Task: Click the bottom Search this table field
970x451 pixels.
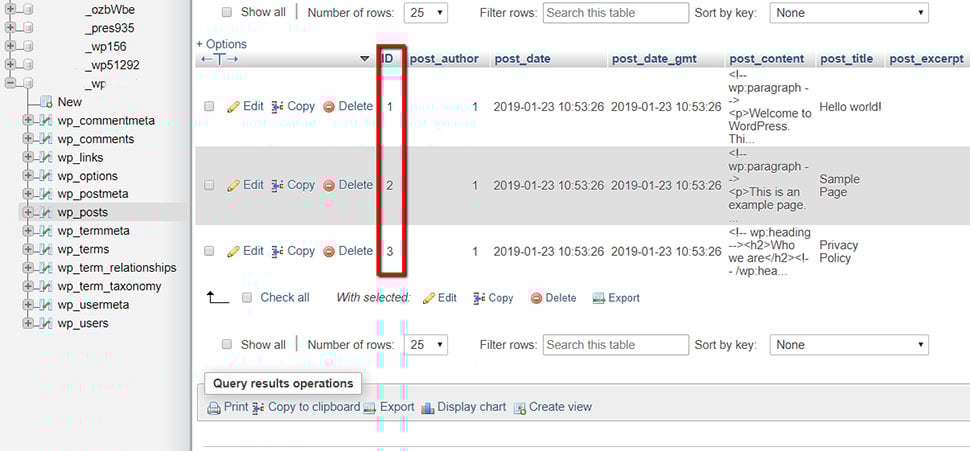Action: pyautogui.click(x=616, y=345)
